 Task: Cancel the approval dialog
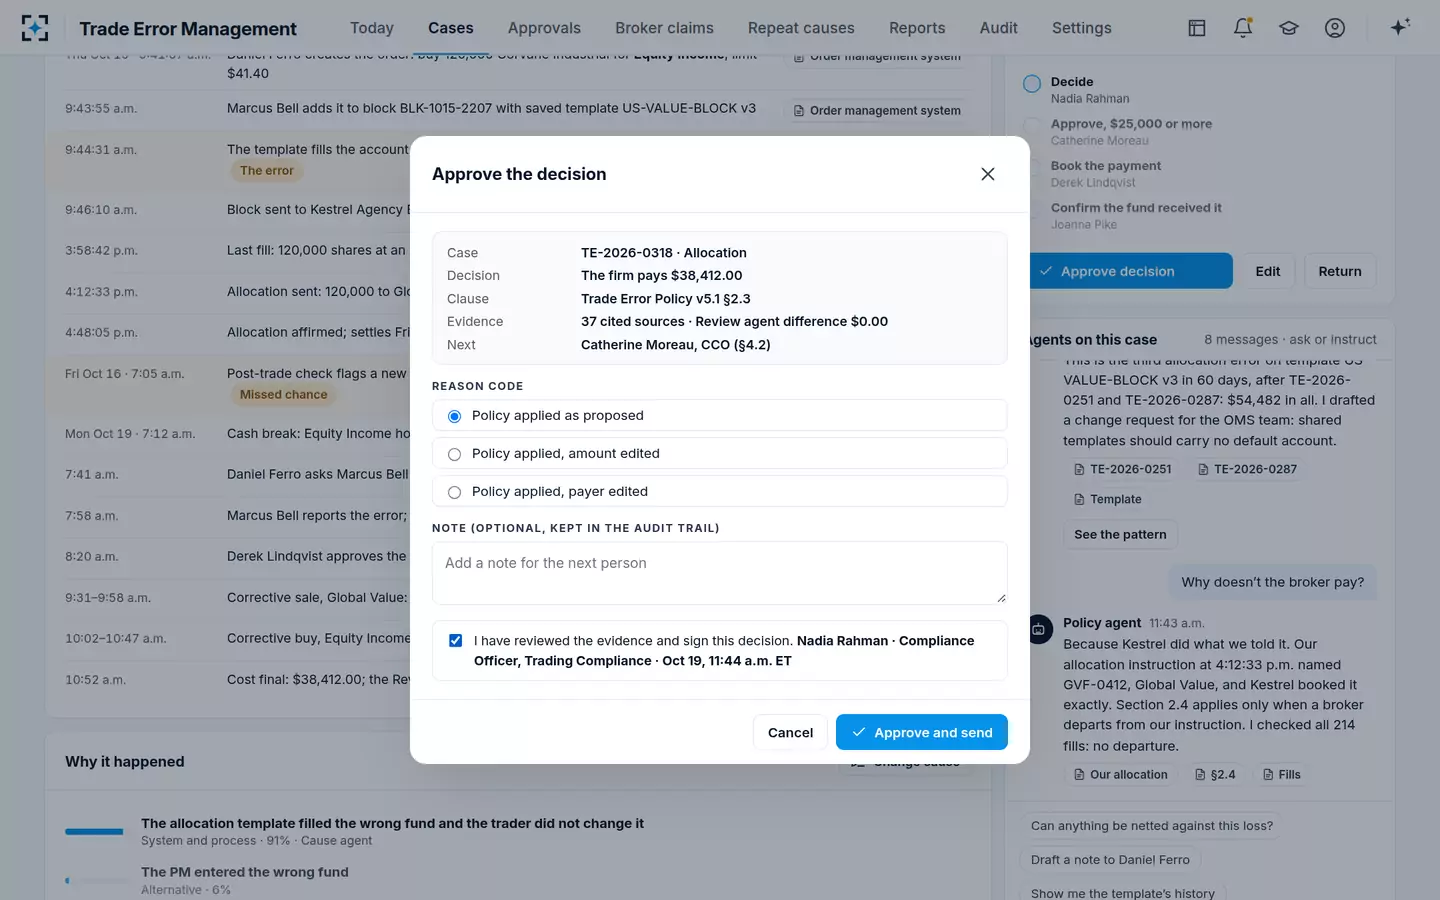[790, 732]
